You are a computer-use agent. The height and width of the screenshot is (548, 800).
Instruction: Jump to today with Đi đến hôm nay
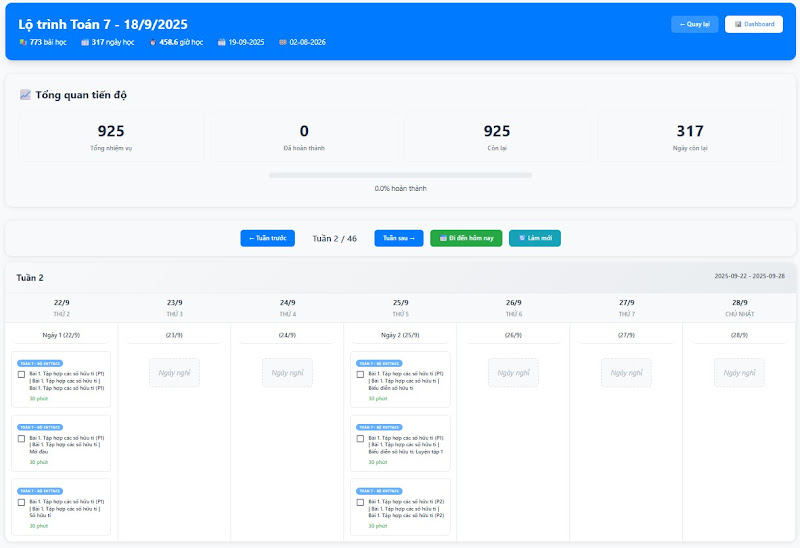tap(465, 238)
